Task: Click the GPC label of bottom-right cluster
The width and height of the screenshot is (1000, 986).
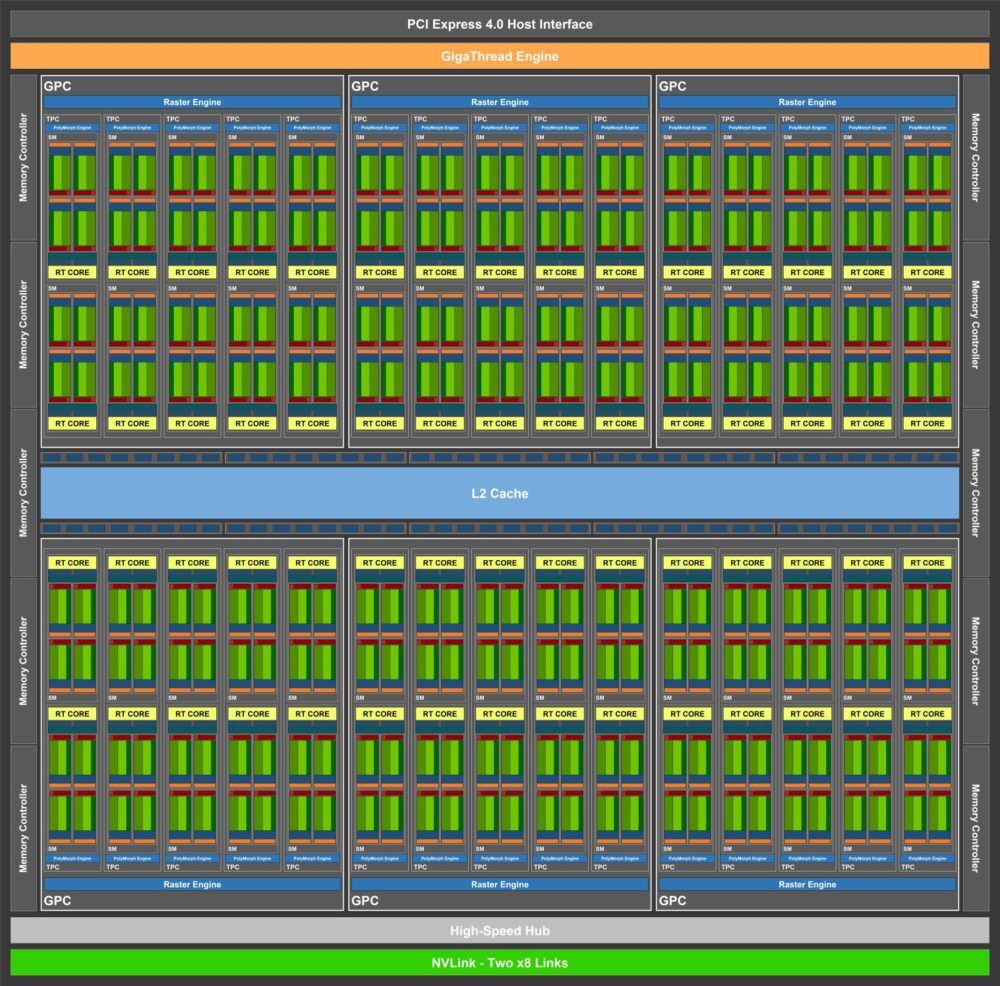Action: (673, 901)
